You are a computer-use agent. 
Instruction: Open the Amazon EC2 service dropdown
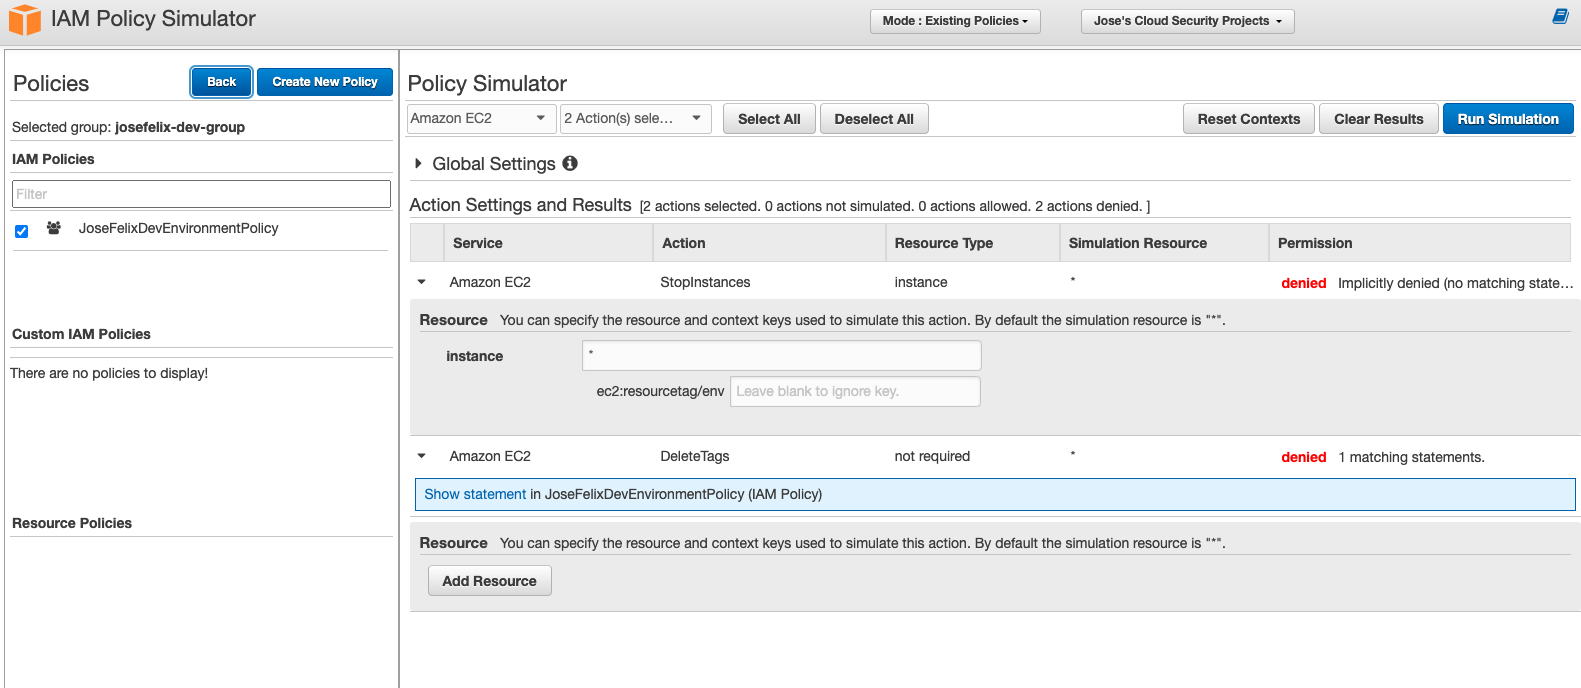(x=481, y=118)
